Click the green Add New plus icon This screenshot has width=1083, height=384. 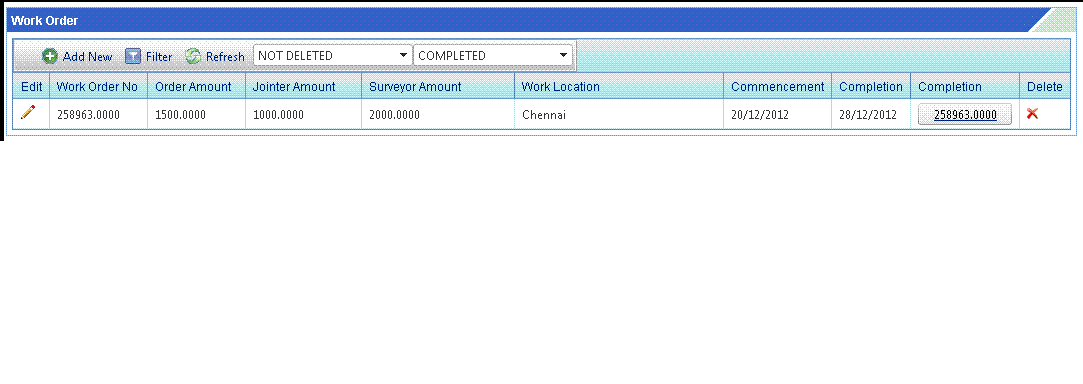(x=50, y=56)
